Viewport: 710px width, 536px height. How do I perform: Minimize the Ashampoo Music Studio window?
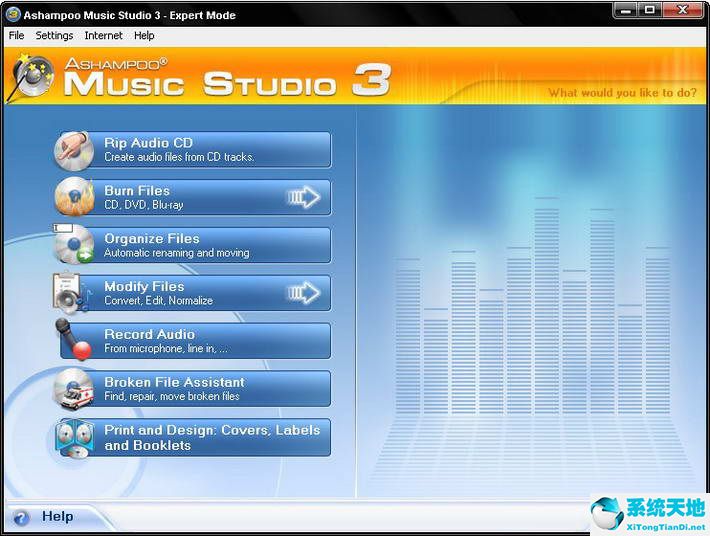[x=626, y=10]
